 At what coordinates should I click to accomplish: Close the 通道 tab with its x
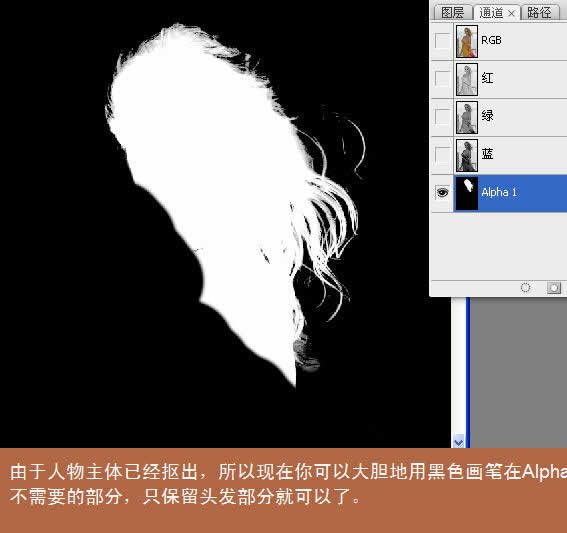point(511,14)
